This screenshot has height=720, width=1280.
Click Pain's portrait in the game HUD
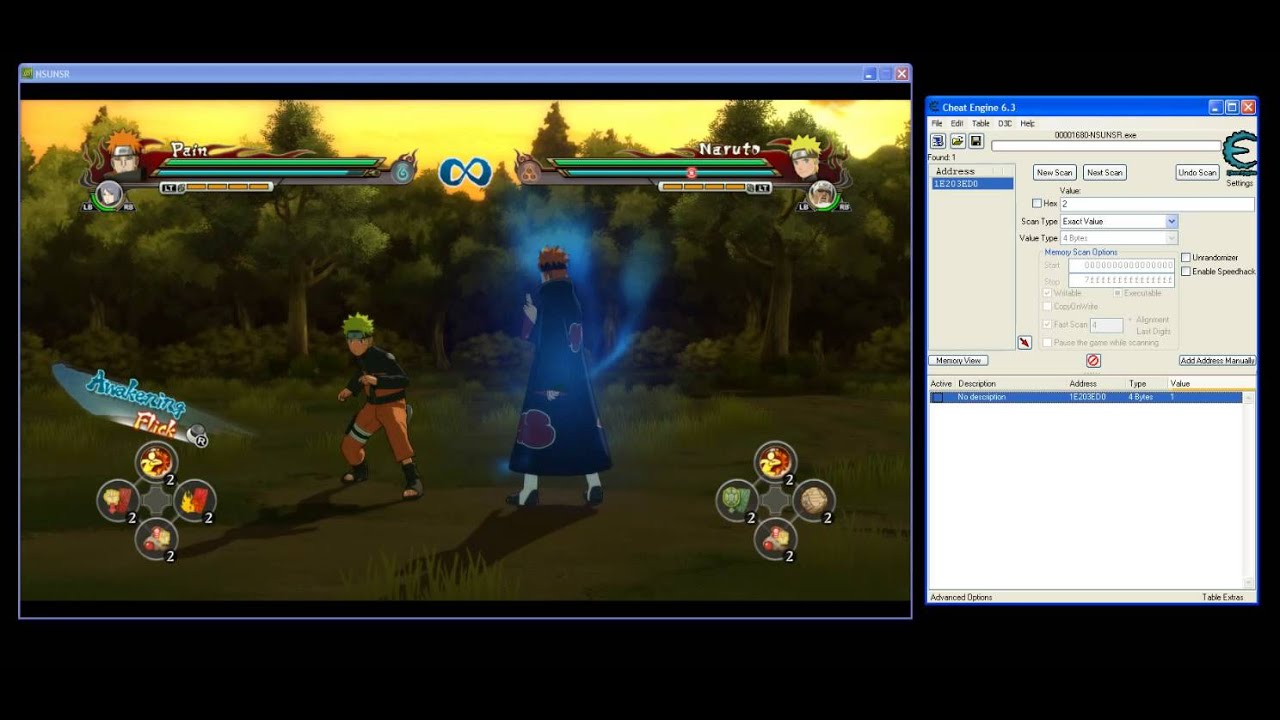(x=124, y=156)
